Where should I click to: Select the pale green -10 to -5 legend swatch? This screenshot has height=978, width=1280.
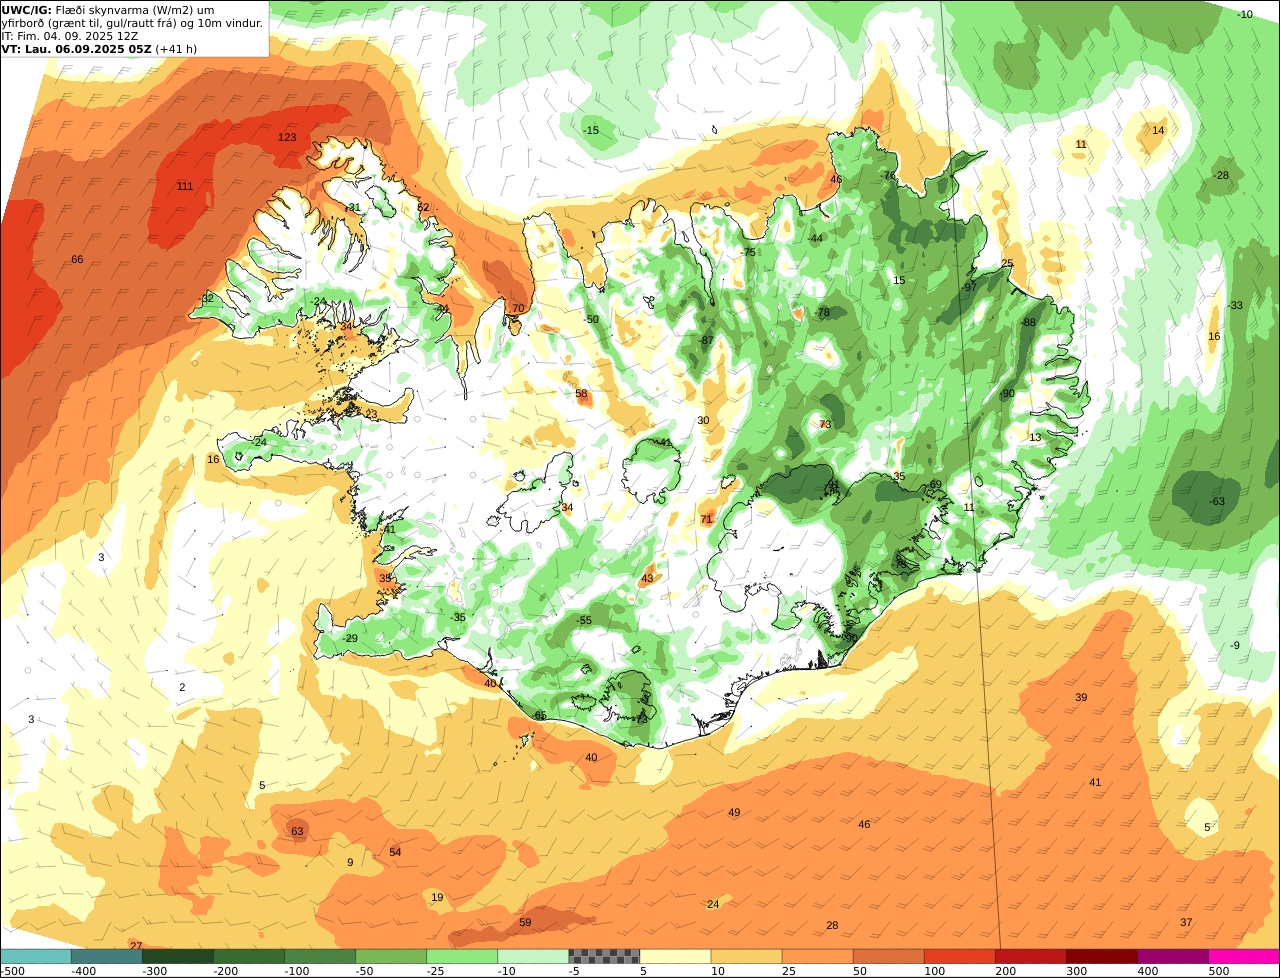point(533,956)
